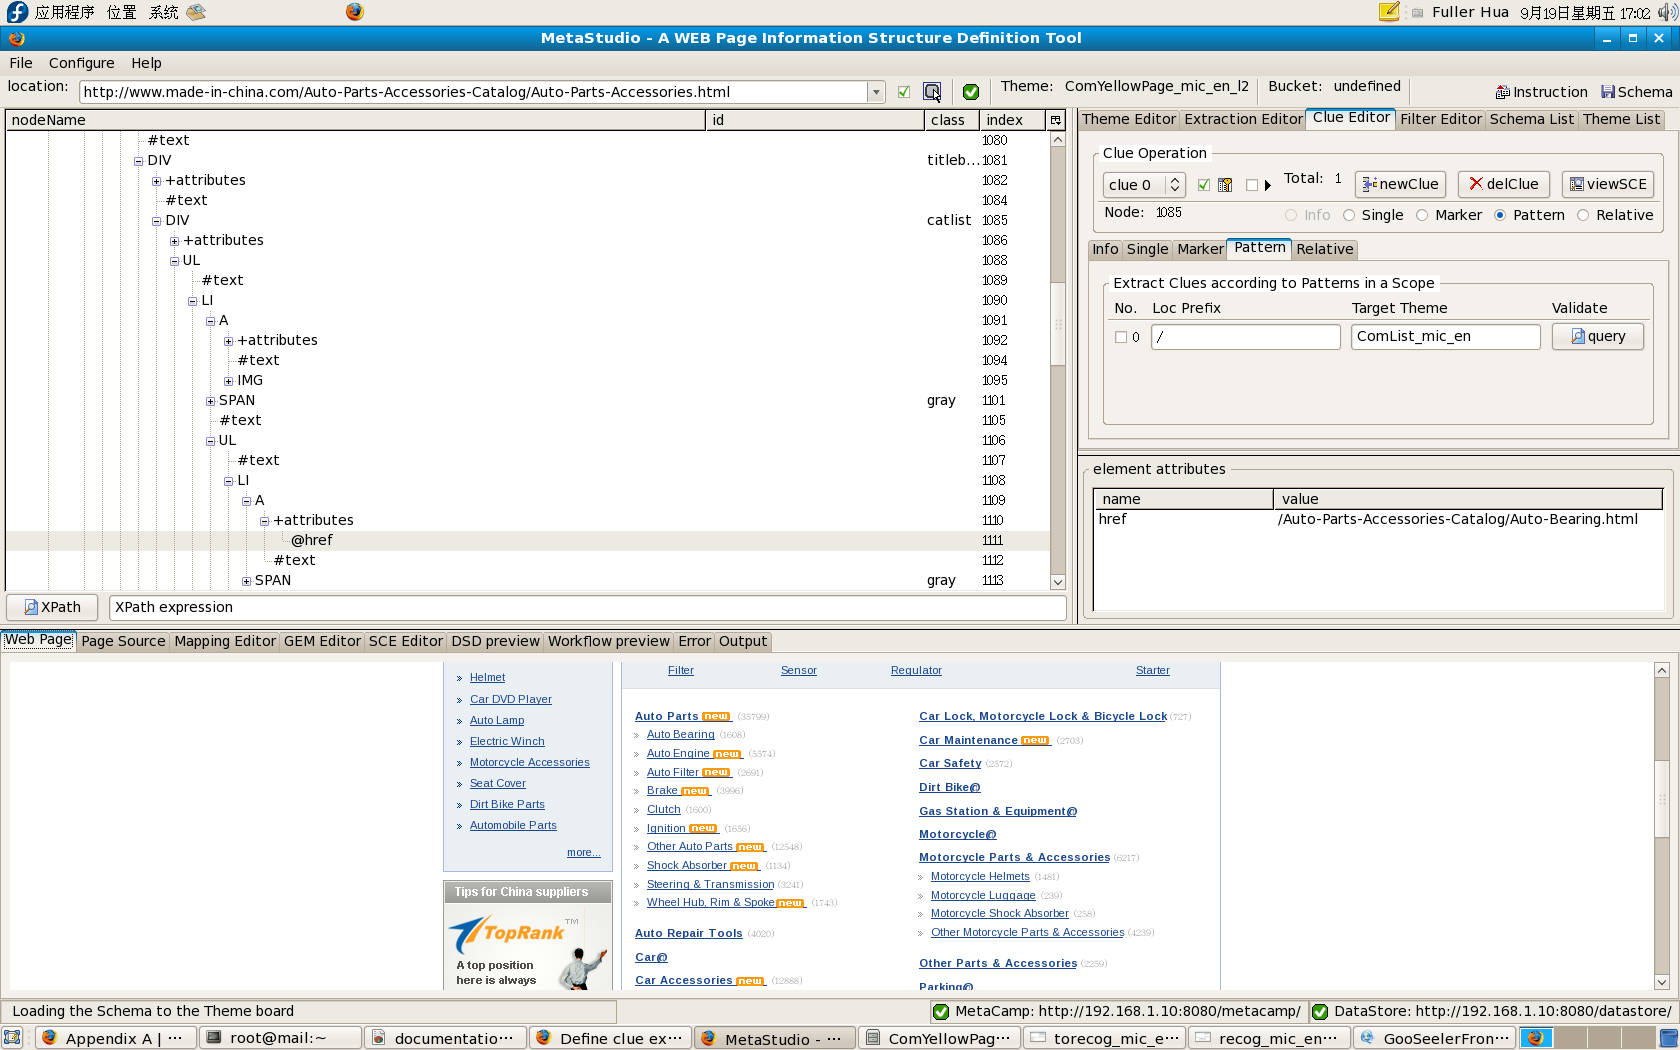Screen dimensions: 1680x1050
Task: Click the black play arrow in Clue Operation
Action: click(1268, 185)
